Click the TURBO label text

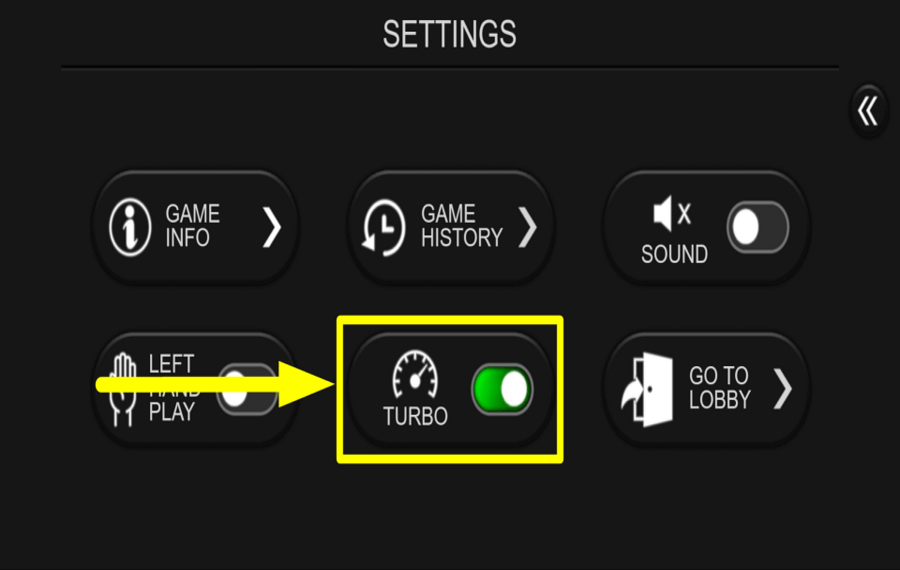click(x=416, y=417)
